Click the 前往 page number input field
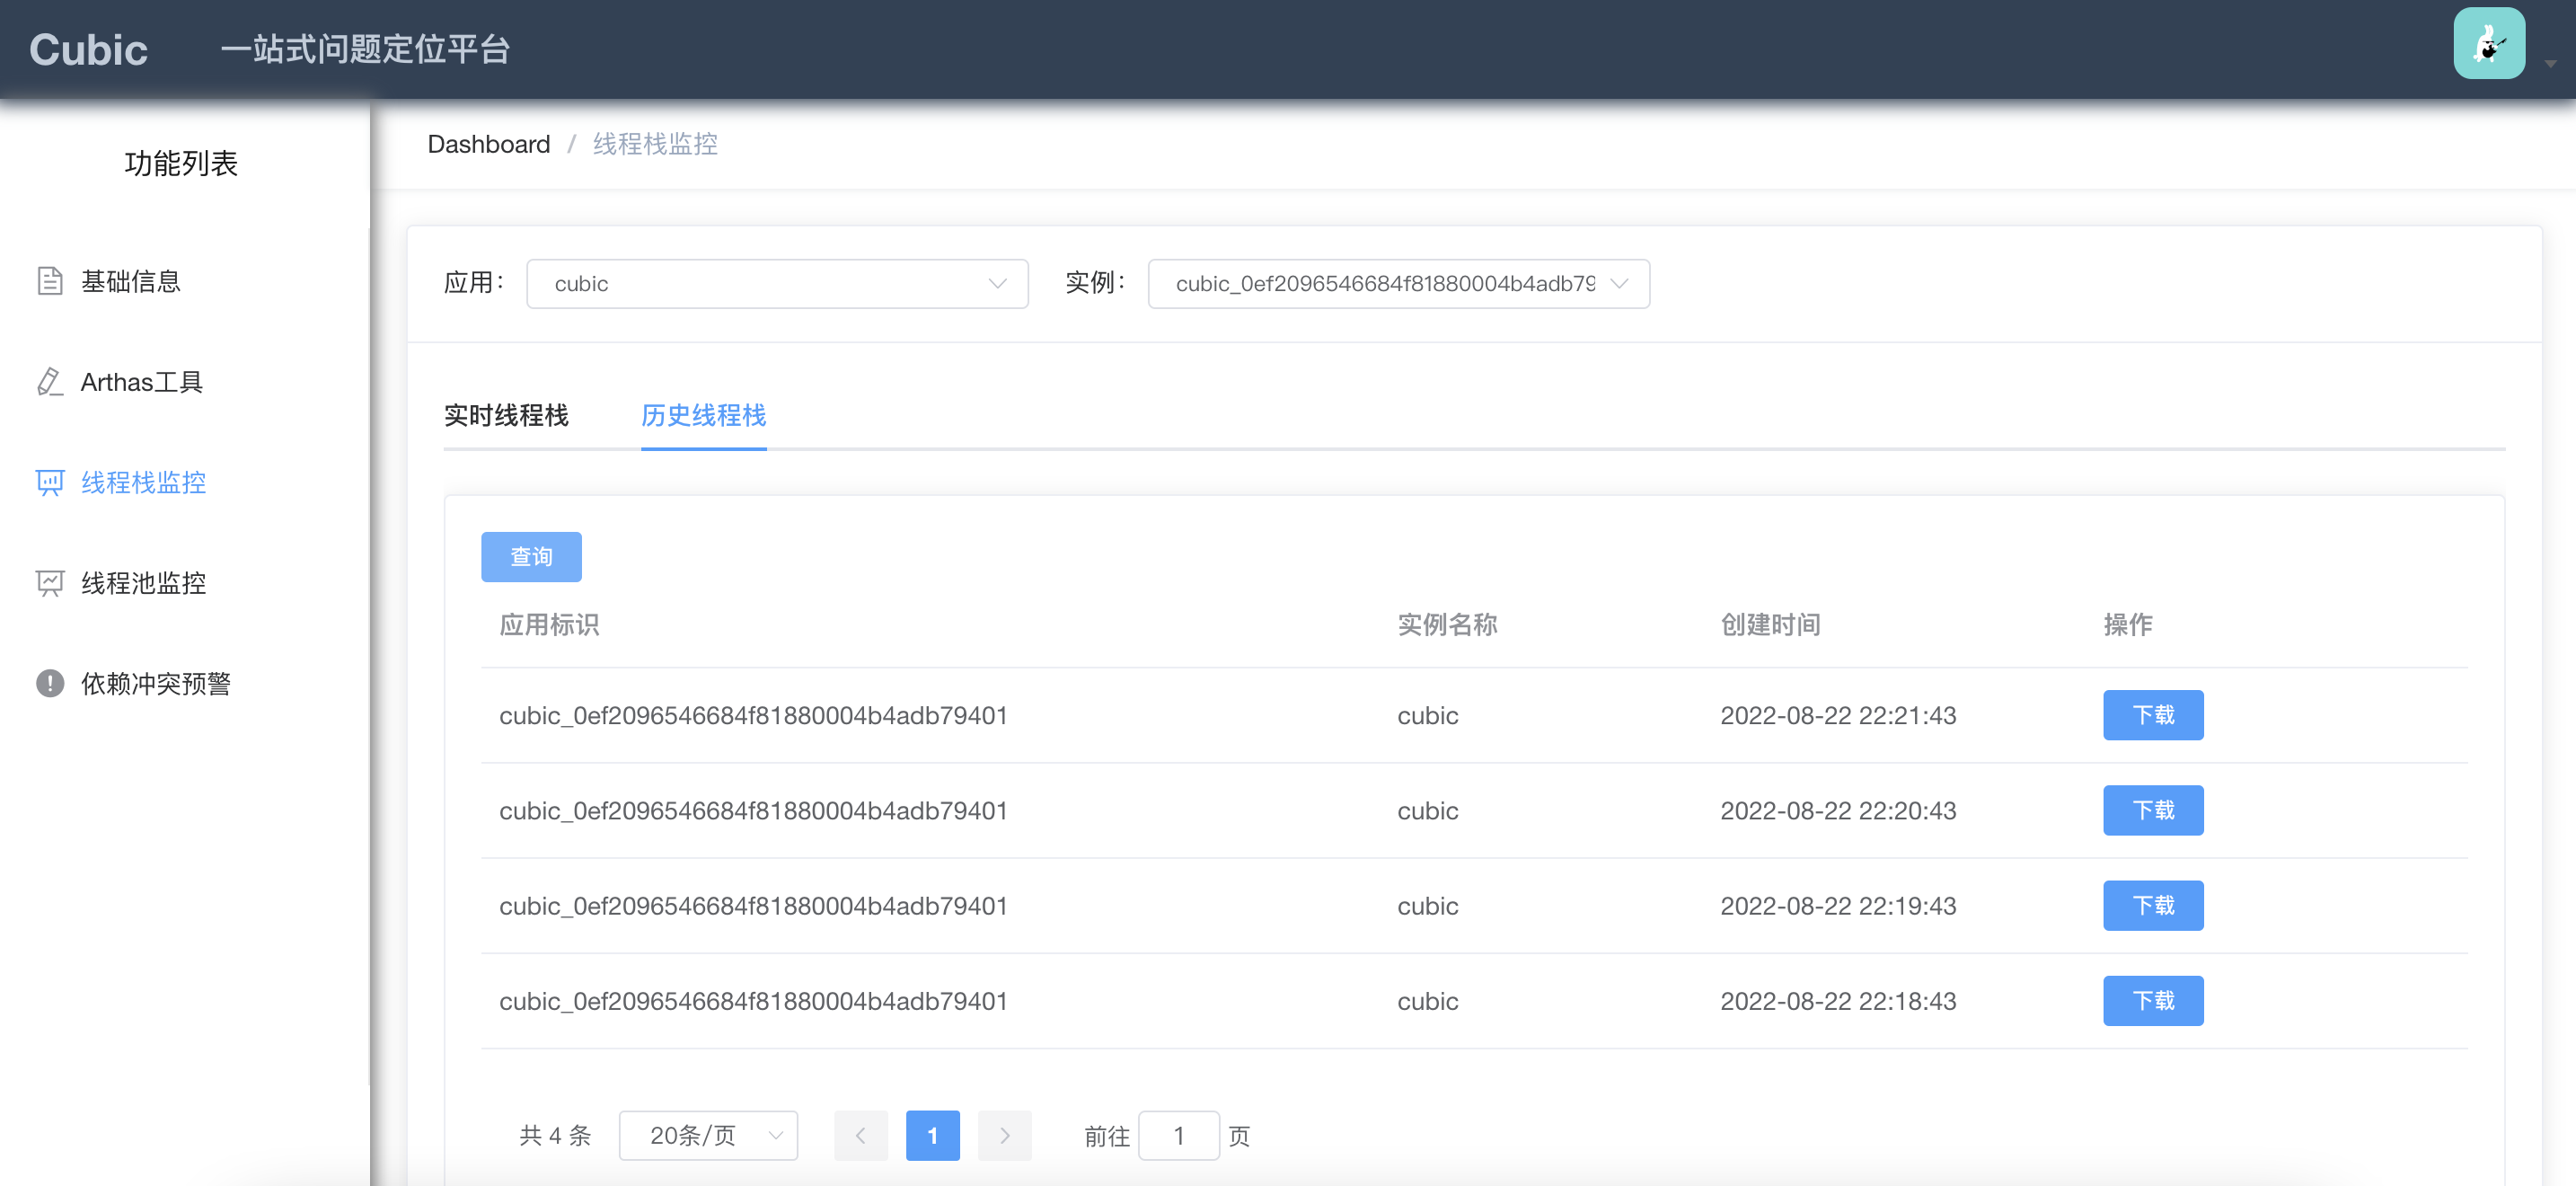The height and width of the screenshot is (1186, 2576). [x=1178, y=1136]
